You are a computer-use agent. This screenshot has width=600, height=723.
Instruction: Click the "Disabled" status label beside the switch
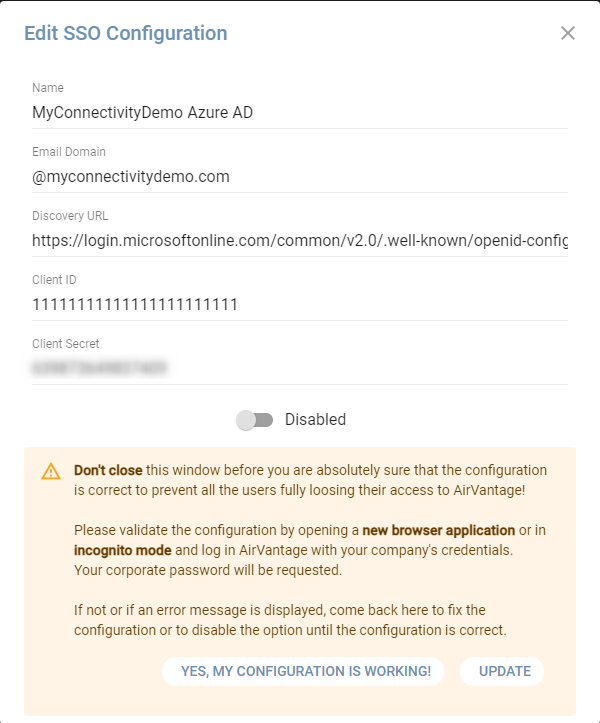315,420
